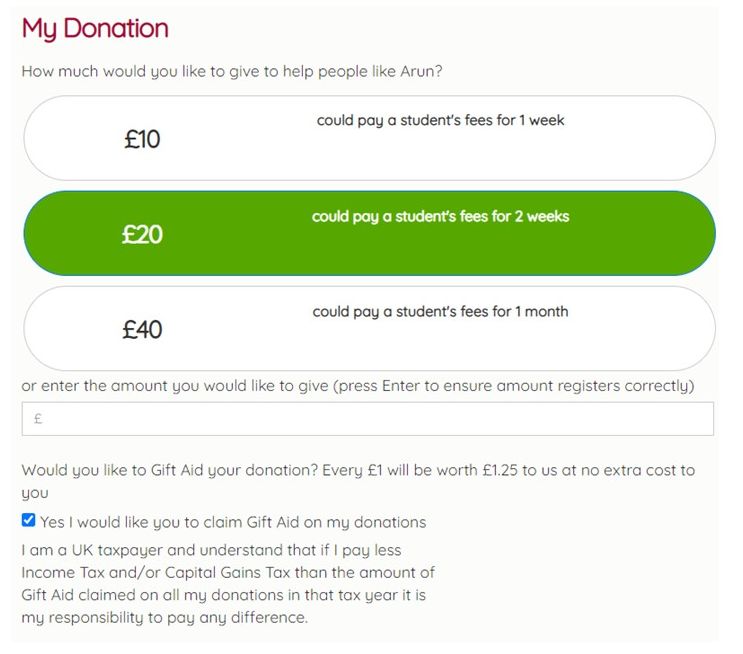743x654 pixels.
Task: Click the £ placeholder symbol in field
Action: [x=38, y=420]
